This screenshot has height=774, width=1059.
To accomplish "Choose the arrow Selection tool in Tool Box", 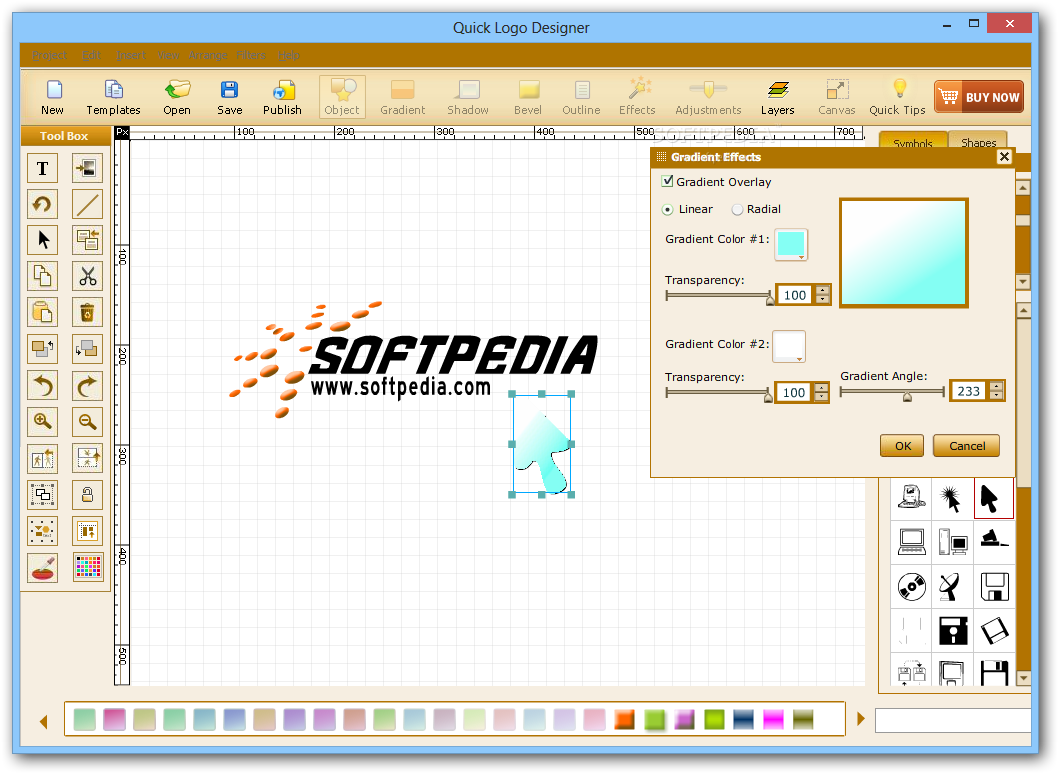I will [43, 240].
